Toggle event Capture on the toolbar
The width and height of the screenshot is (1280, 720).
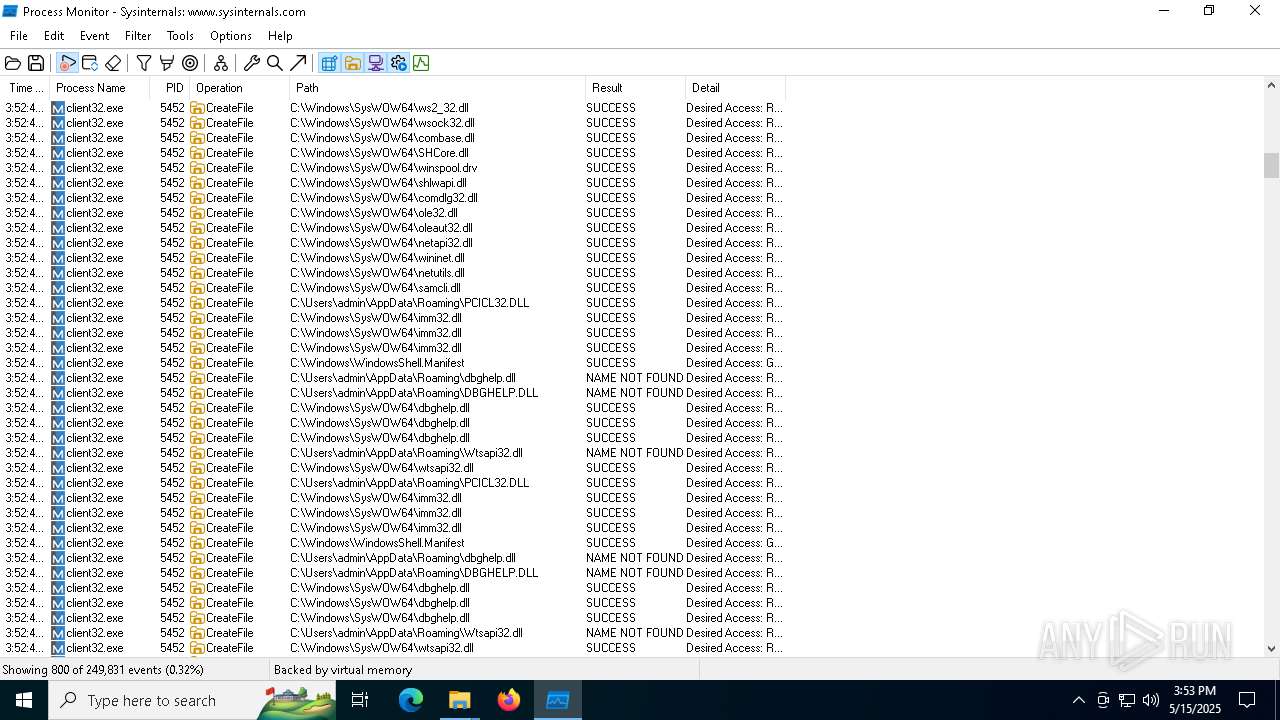click(67, 63)
